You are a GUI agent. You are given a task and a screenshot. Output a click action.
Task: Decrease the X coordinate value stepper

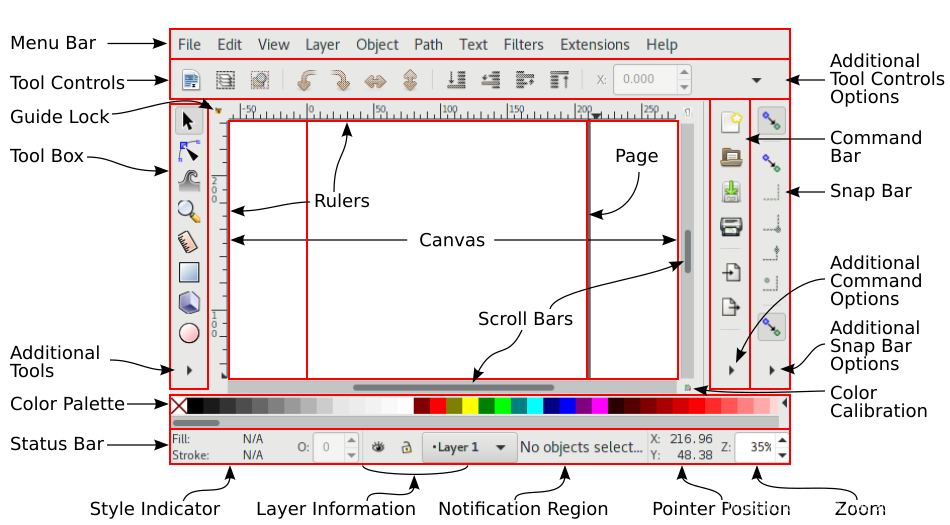coord(684,87)
